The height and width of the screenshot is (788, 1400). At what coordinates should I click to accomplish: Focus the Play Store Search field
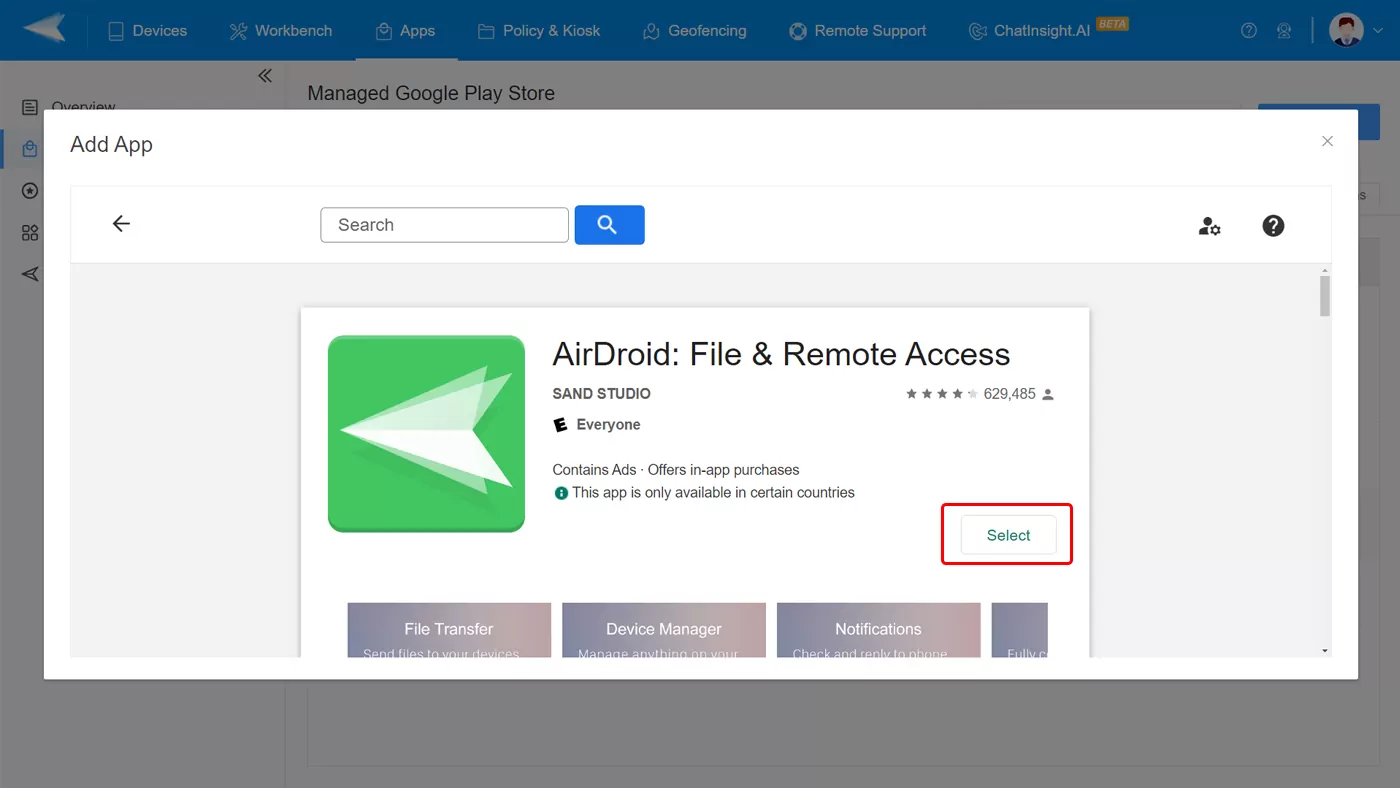[444, 225]
